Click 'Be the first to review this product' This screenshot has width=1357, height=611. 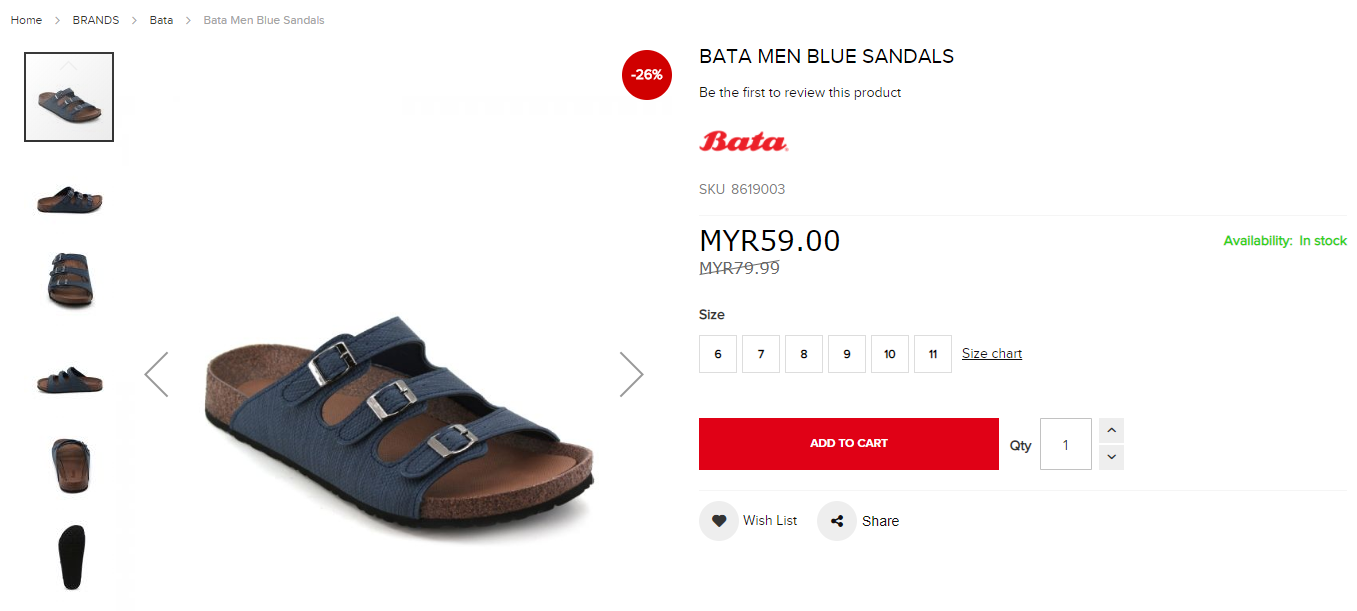point(800,93)
